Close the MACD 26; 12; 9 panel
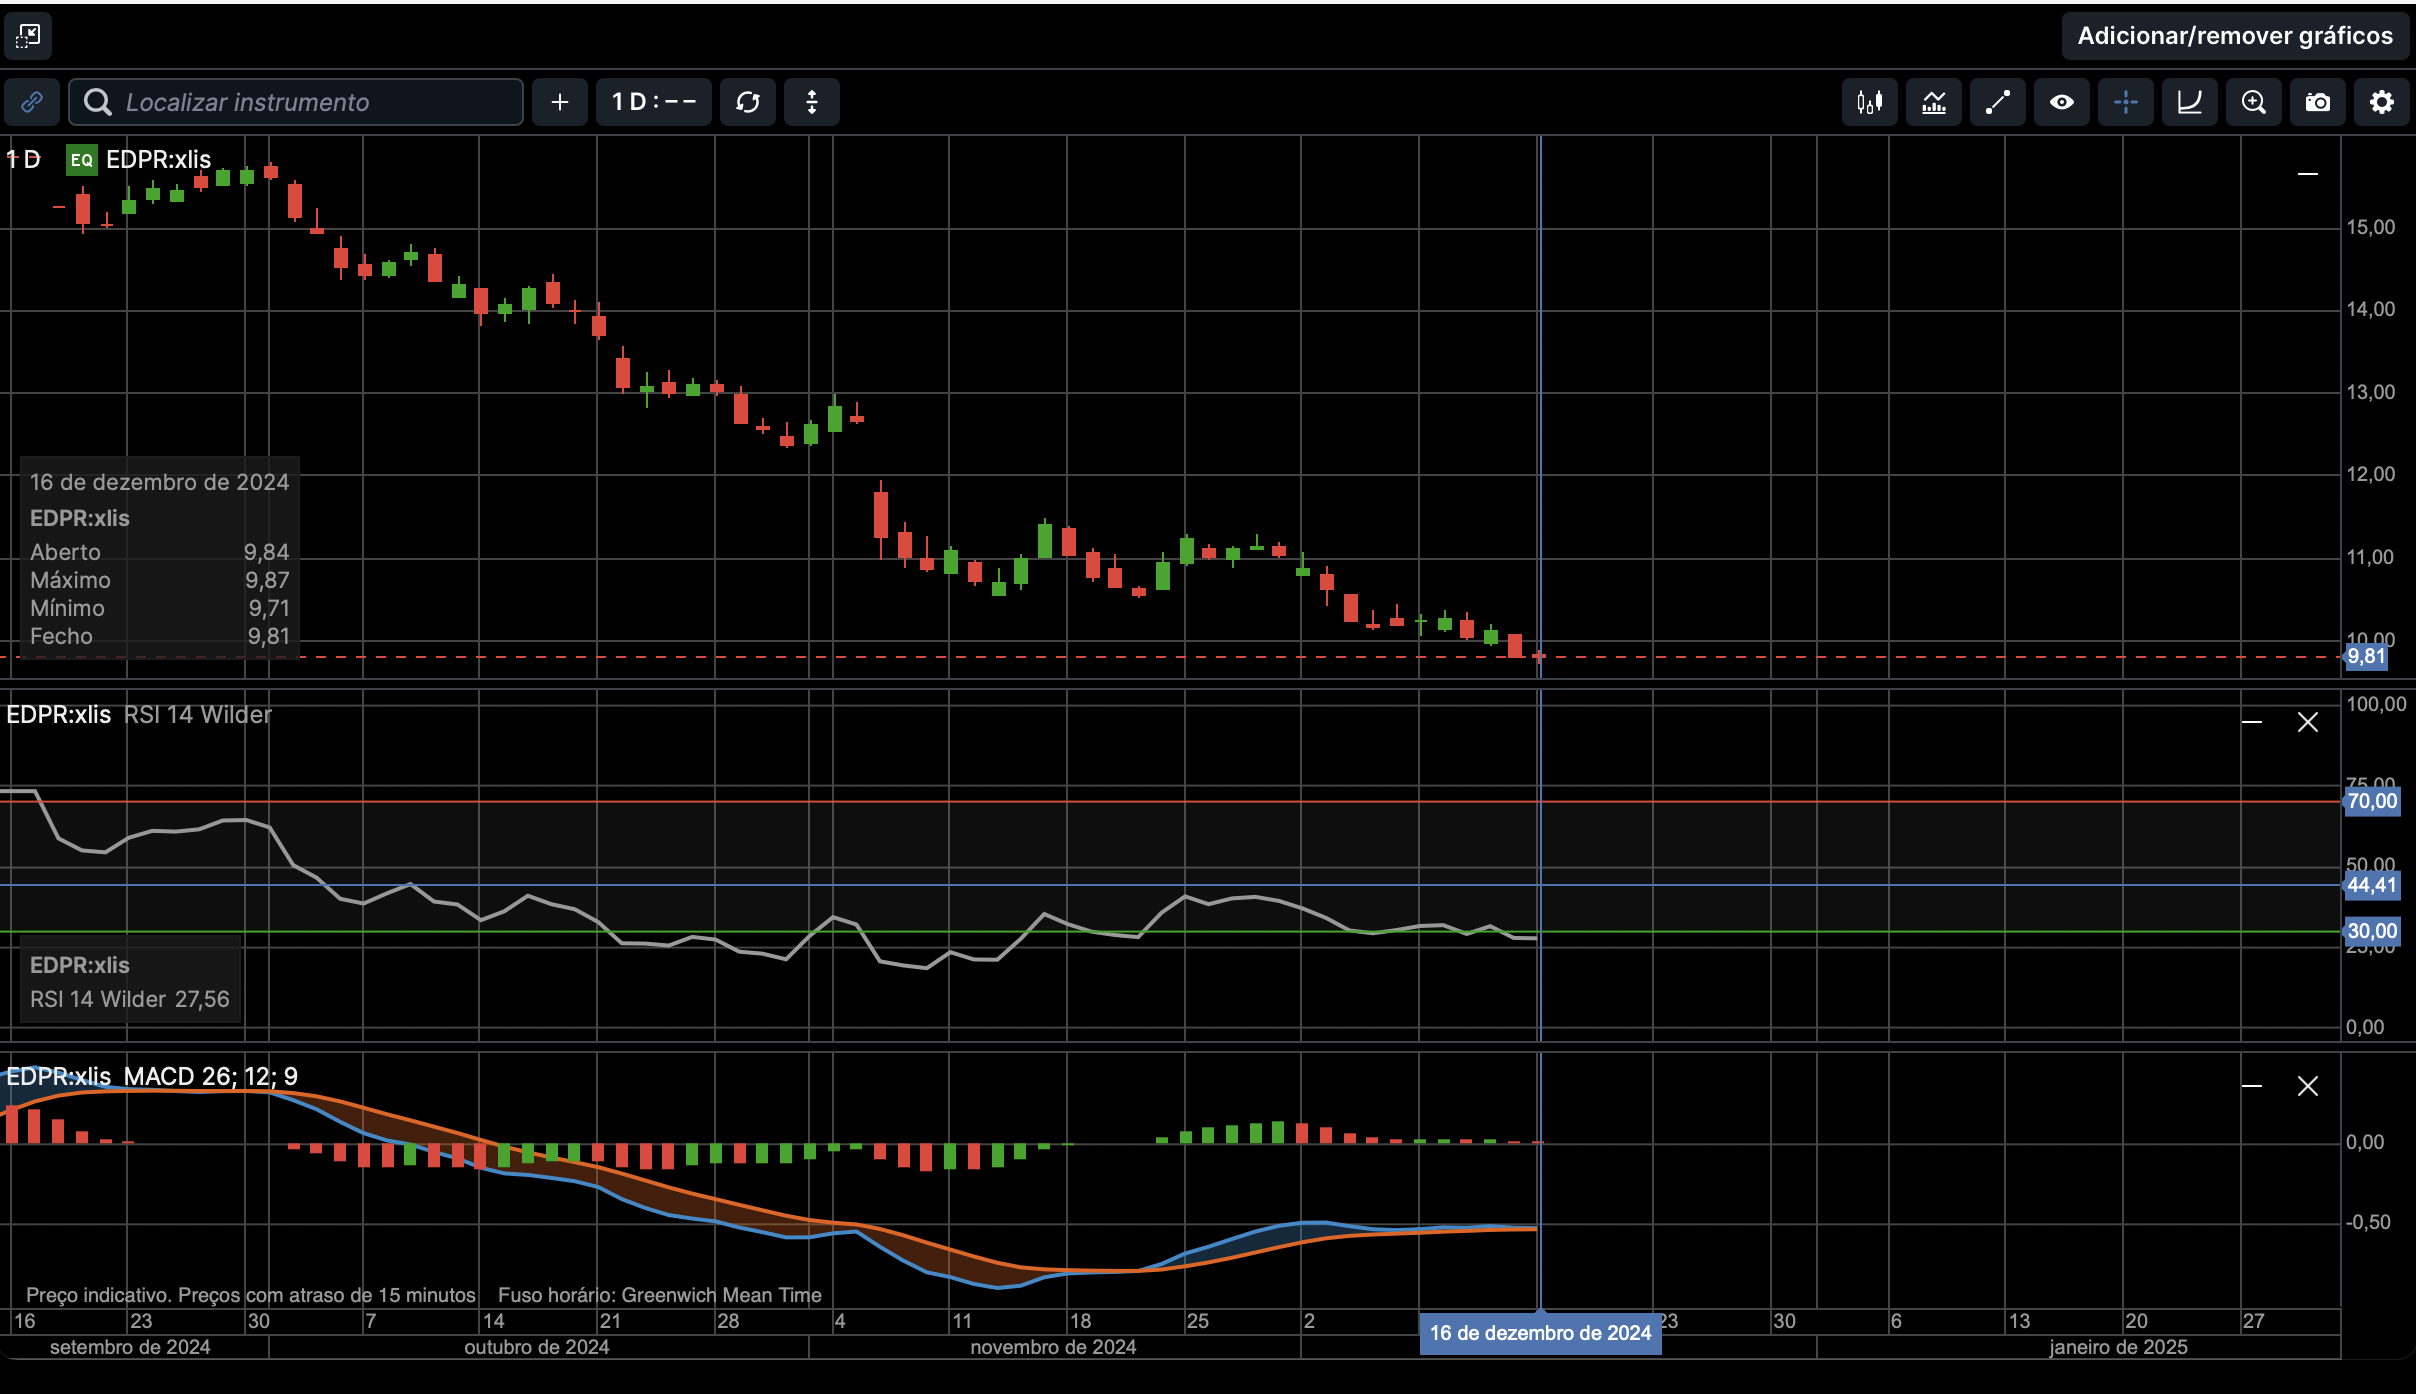The width and height of the screenshot is (2416, 1394). [2307, 1086]
